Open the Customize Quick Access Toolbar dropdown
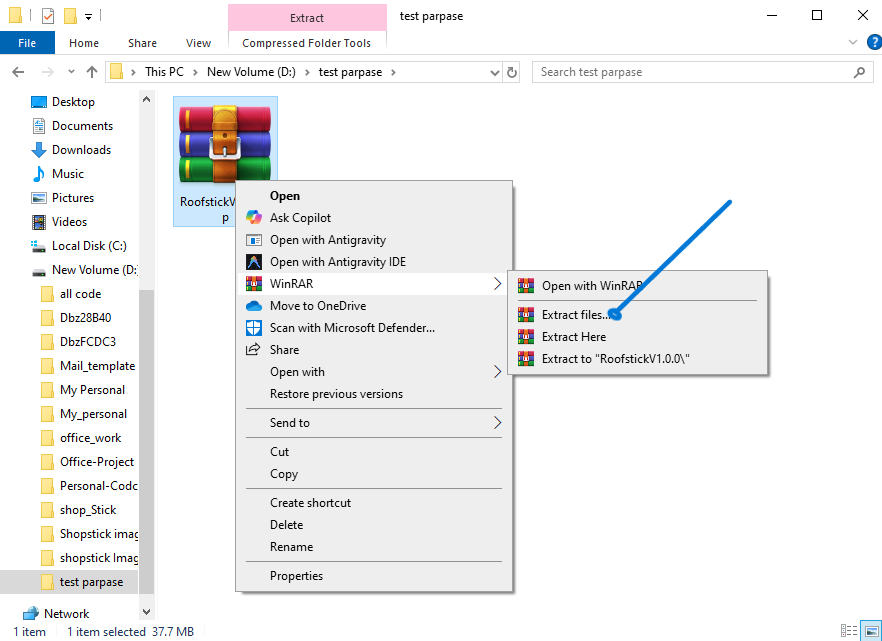This screenshot has height=641, width=882. click(88, 17)
